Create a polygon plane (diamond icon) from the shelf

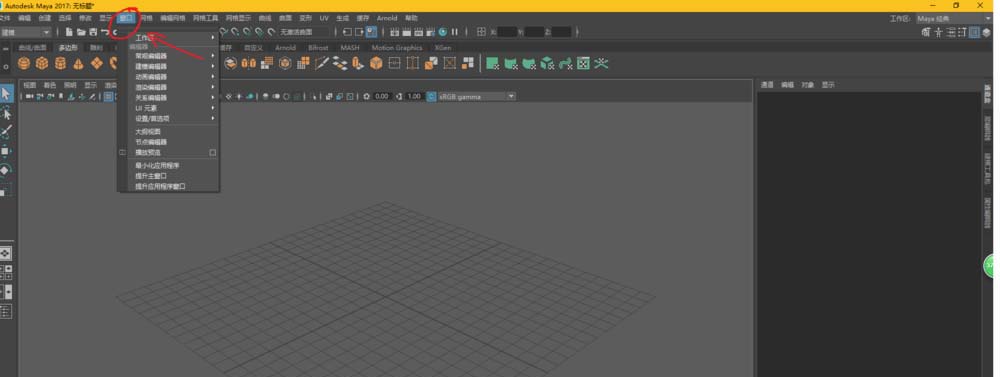tap(96, 63)
